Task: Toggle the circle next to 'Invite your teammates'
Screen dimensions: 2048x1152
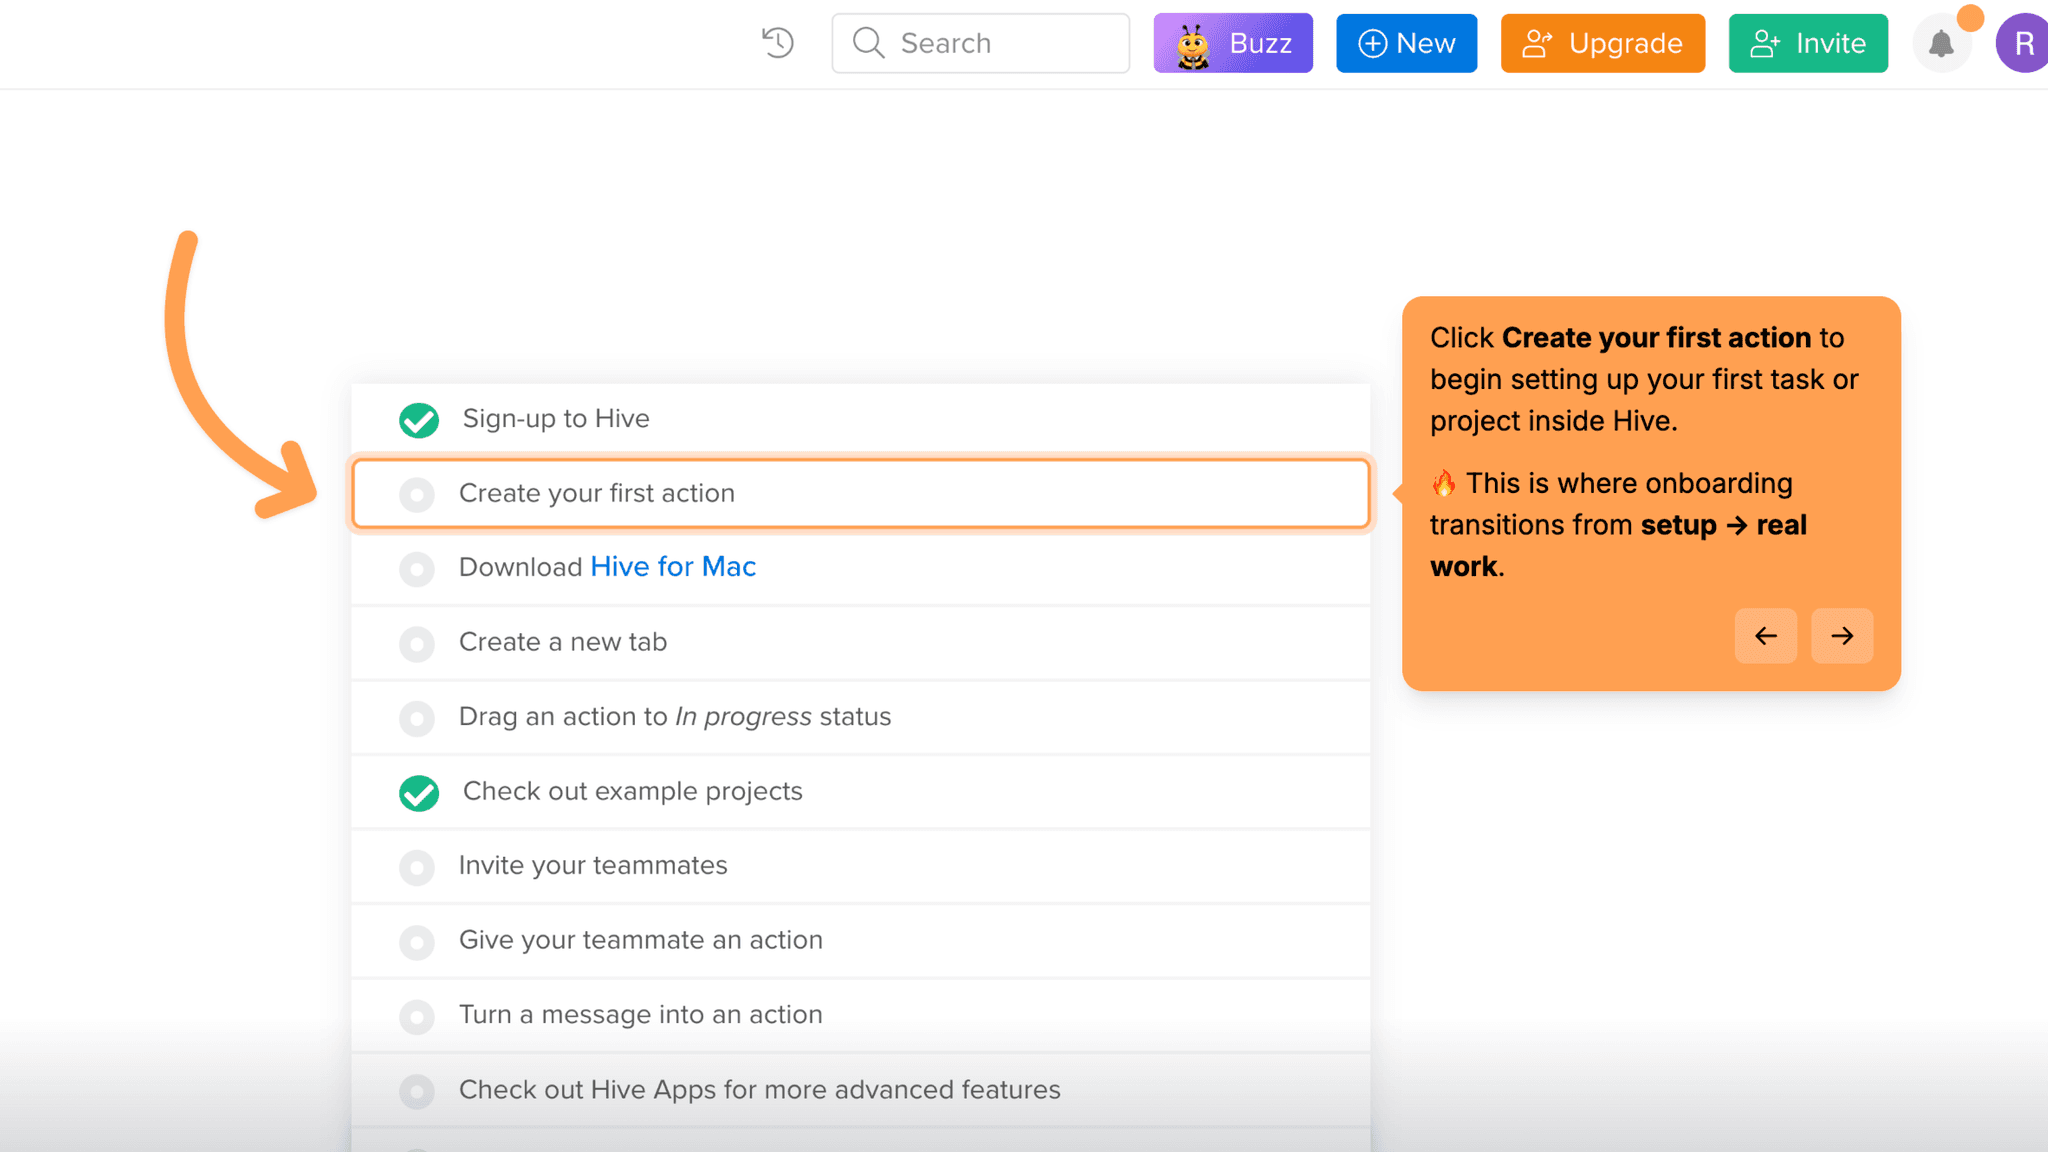Action: coord(417,868)
